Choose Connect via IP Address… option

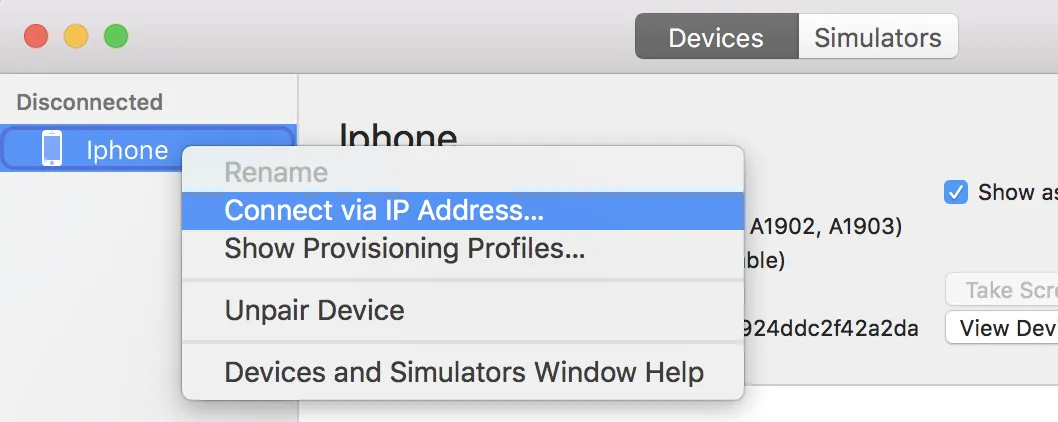(384, 210)
